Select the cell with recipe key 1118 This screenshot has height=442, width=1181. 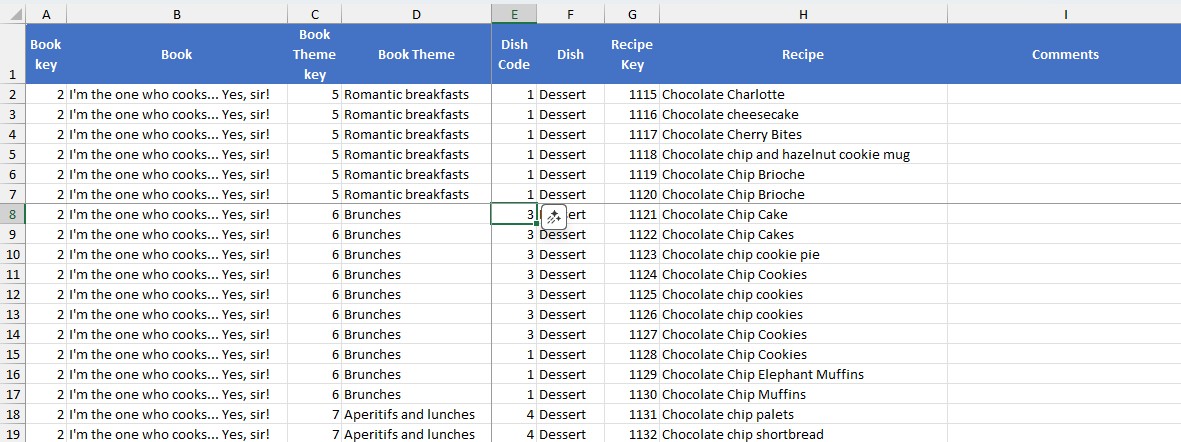click(632, 154)
